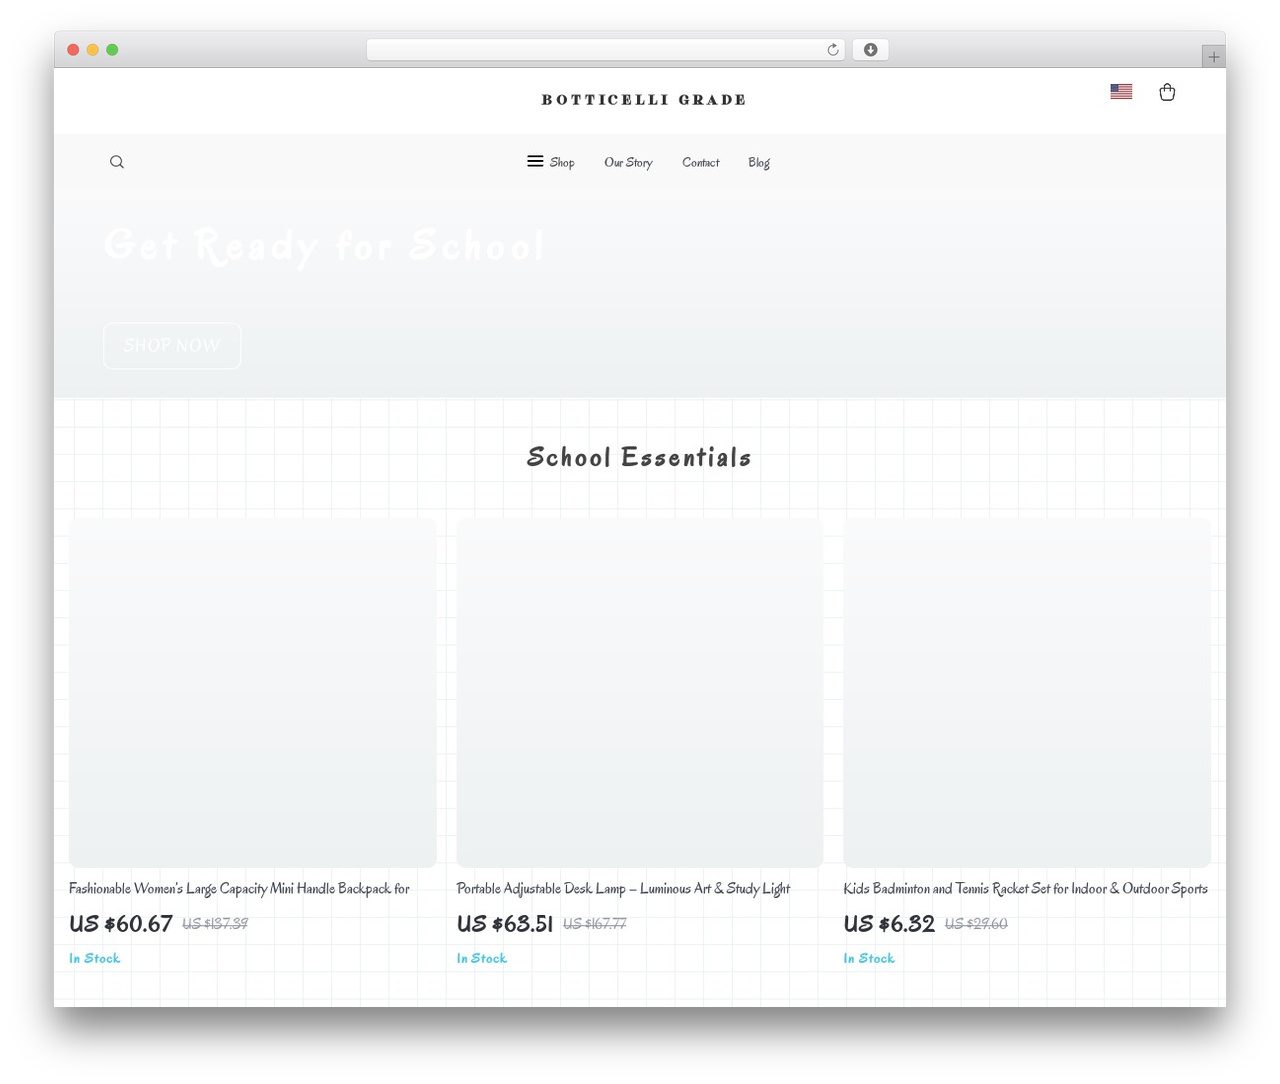The width and height of the screenshot is (1280, 1084).
Task: Click In Stock under the desk lamp
Action: point(482,958)
